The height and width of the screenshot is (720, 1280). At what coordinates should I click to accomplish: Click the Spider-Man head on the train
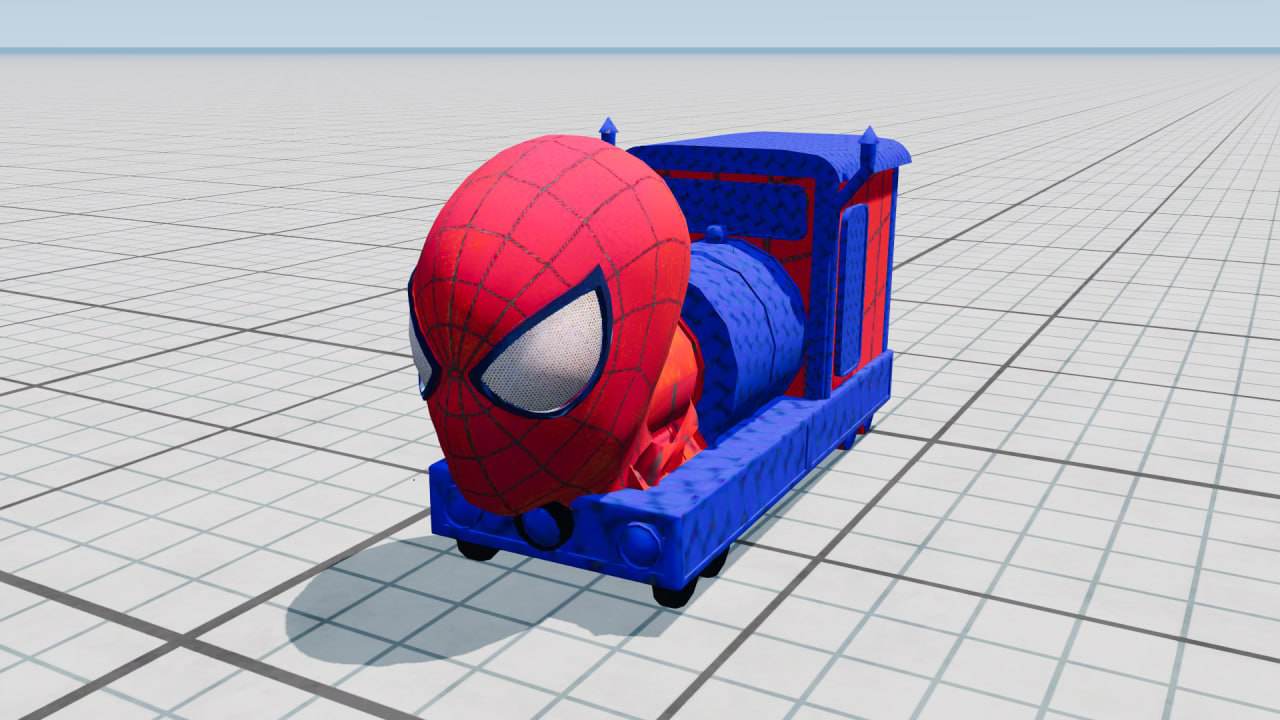(x=550, y=325)
